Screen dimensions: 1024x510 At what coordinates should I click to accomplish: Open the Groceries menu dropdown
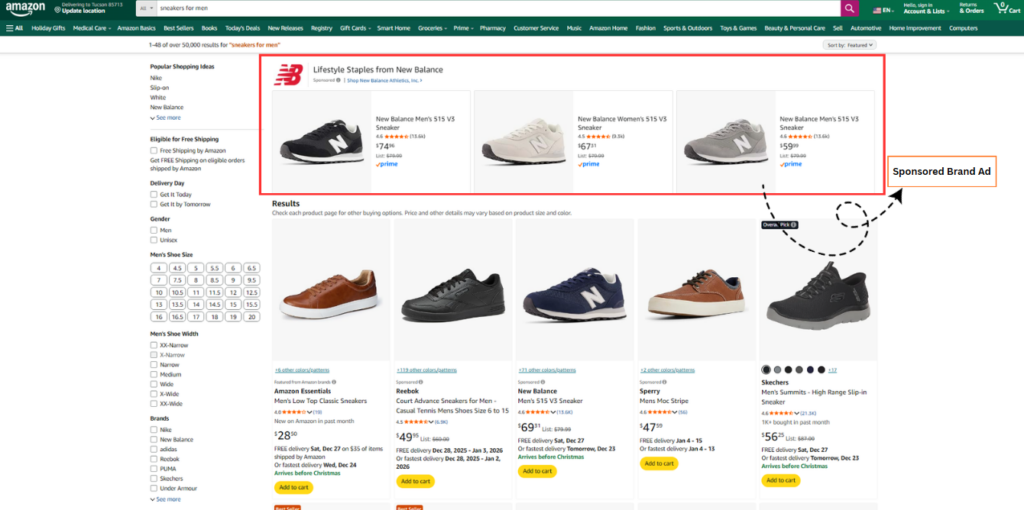(432, 28)
